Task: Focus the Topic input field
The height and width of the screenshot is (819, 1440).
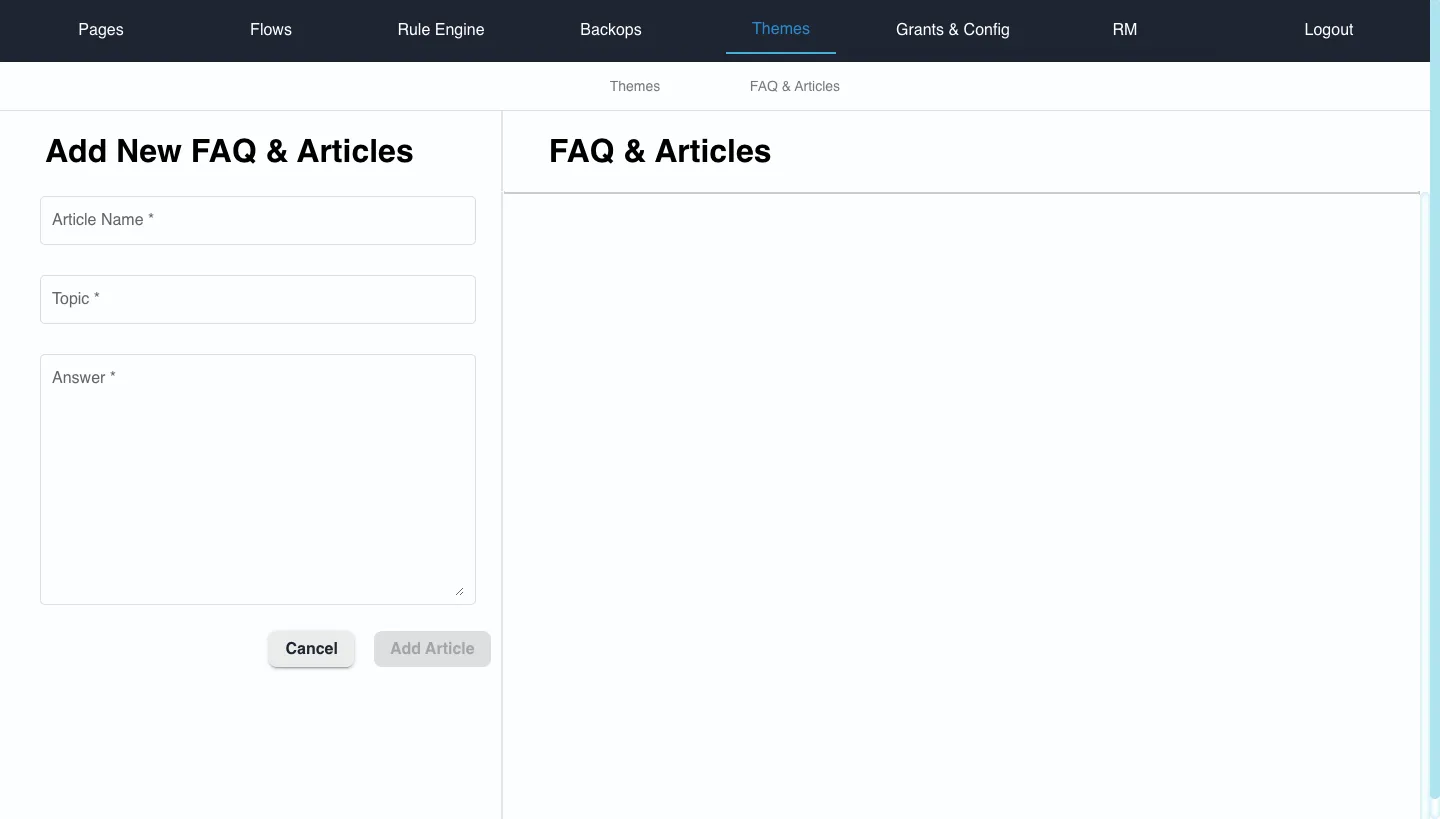Action: (258, 299)
